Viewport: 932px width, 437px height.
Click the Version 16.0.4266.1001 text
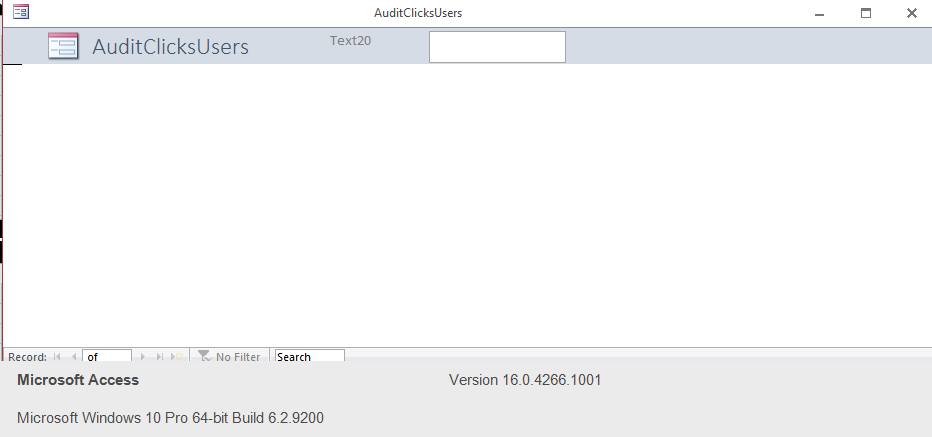525,380
